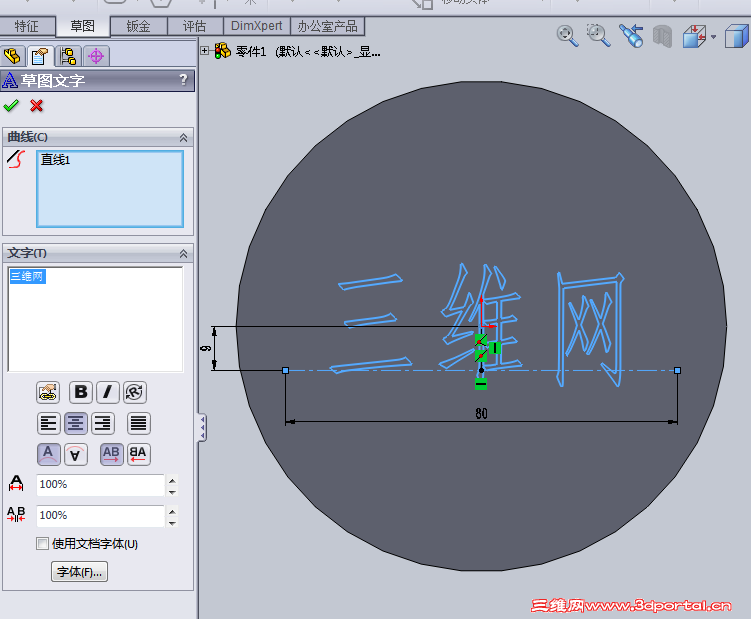Click the Link to Property button
The image size is (751, 619).
[x=48, y=392]
